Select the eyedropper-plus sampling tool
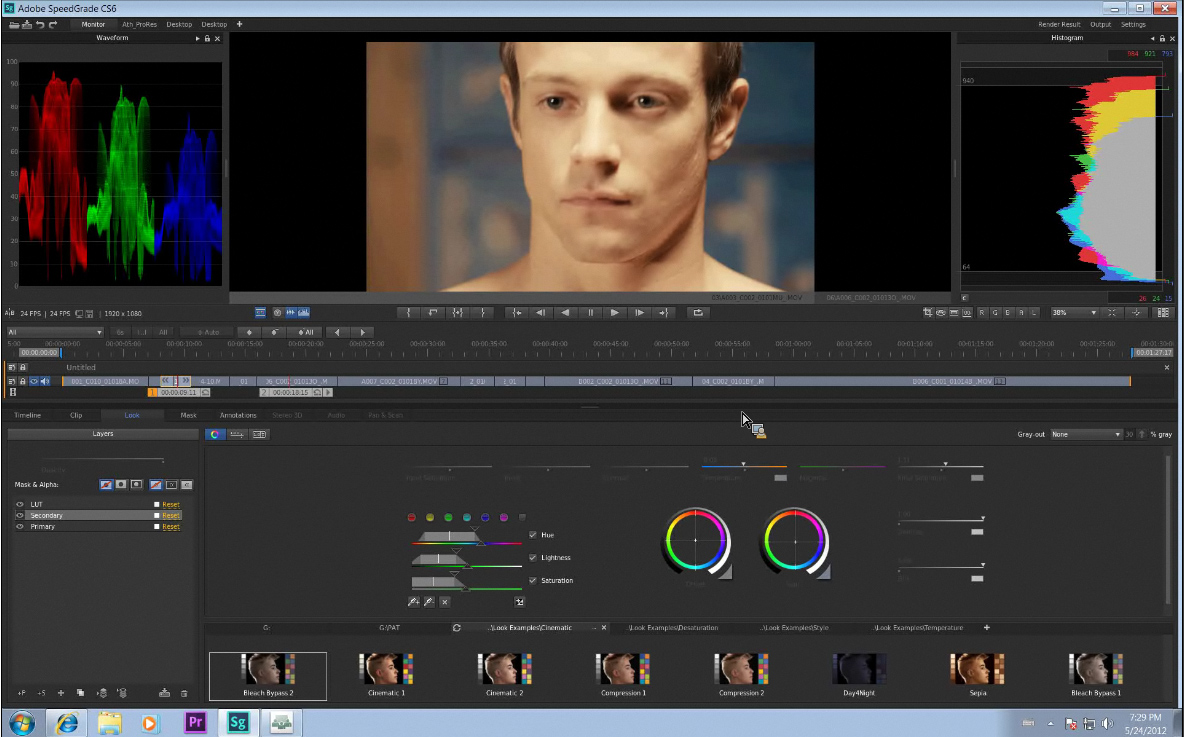Image resolution: width=1186 pixels, height=737 pixels. (414, 601)
